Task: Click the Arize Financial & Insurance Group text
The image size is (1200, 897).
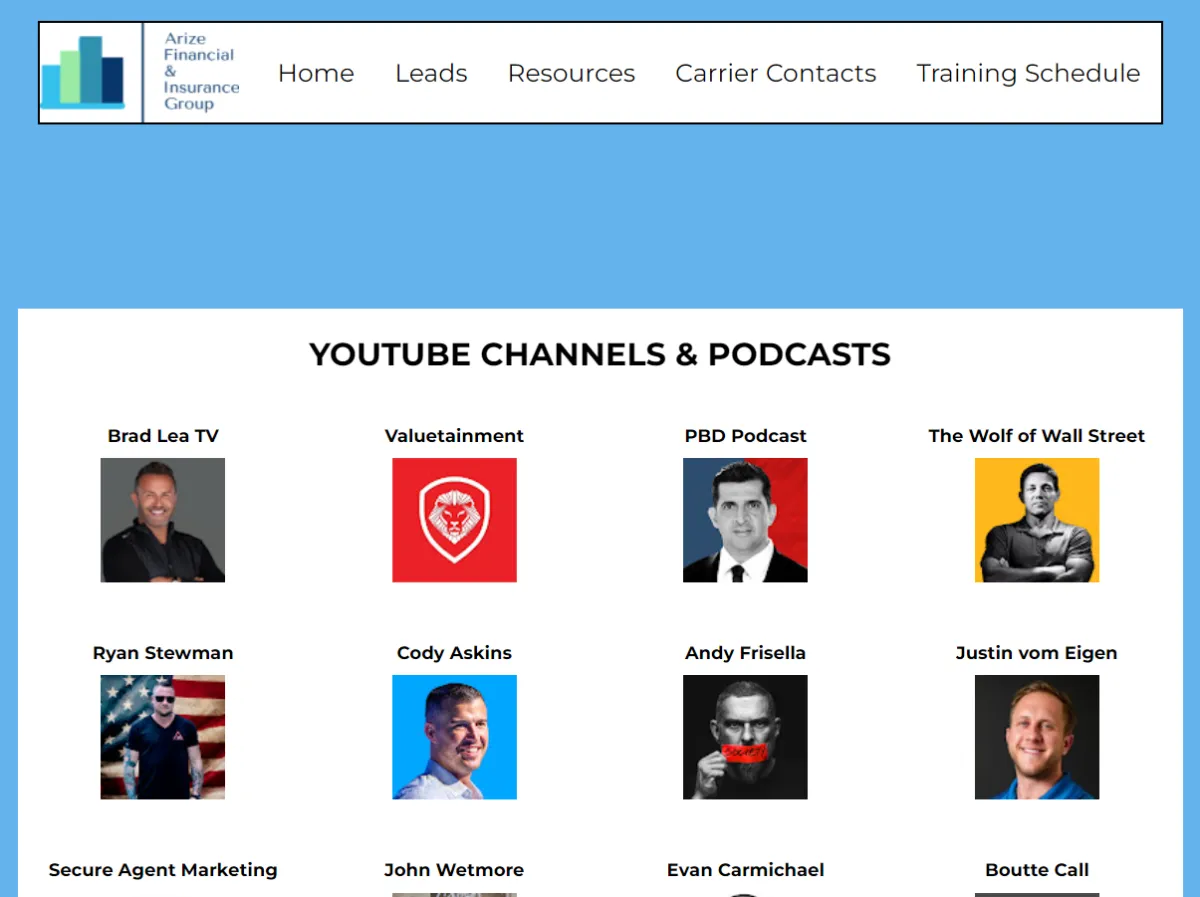Action: 201,71
